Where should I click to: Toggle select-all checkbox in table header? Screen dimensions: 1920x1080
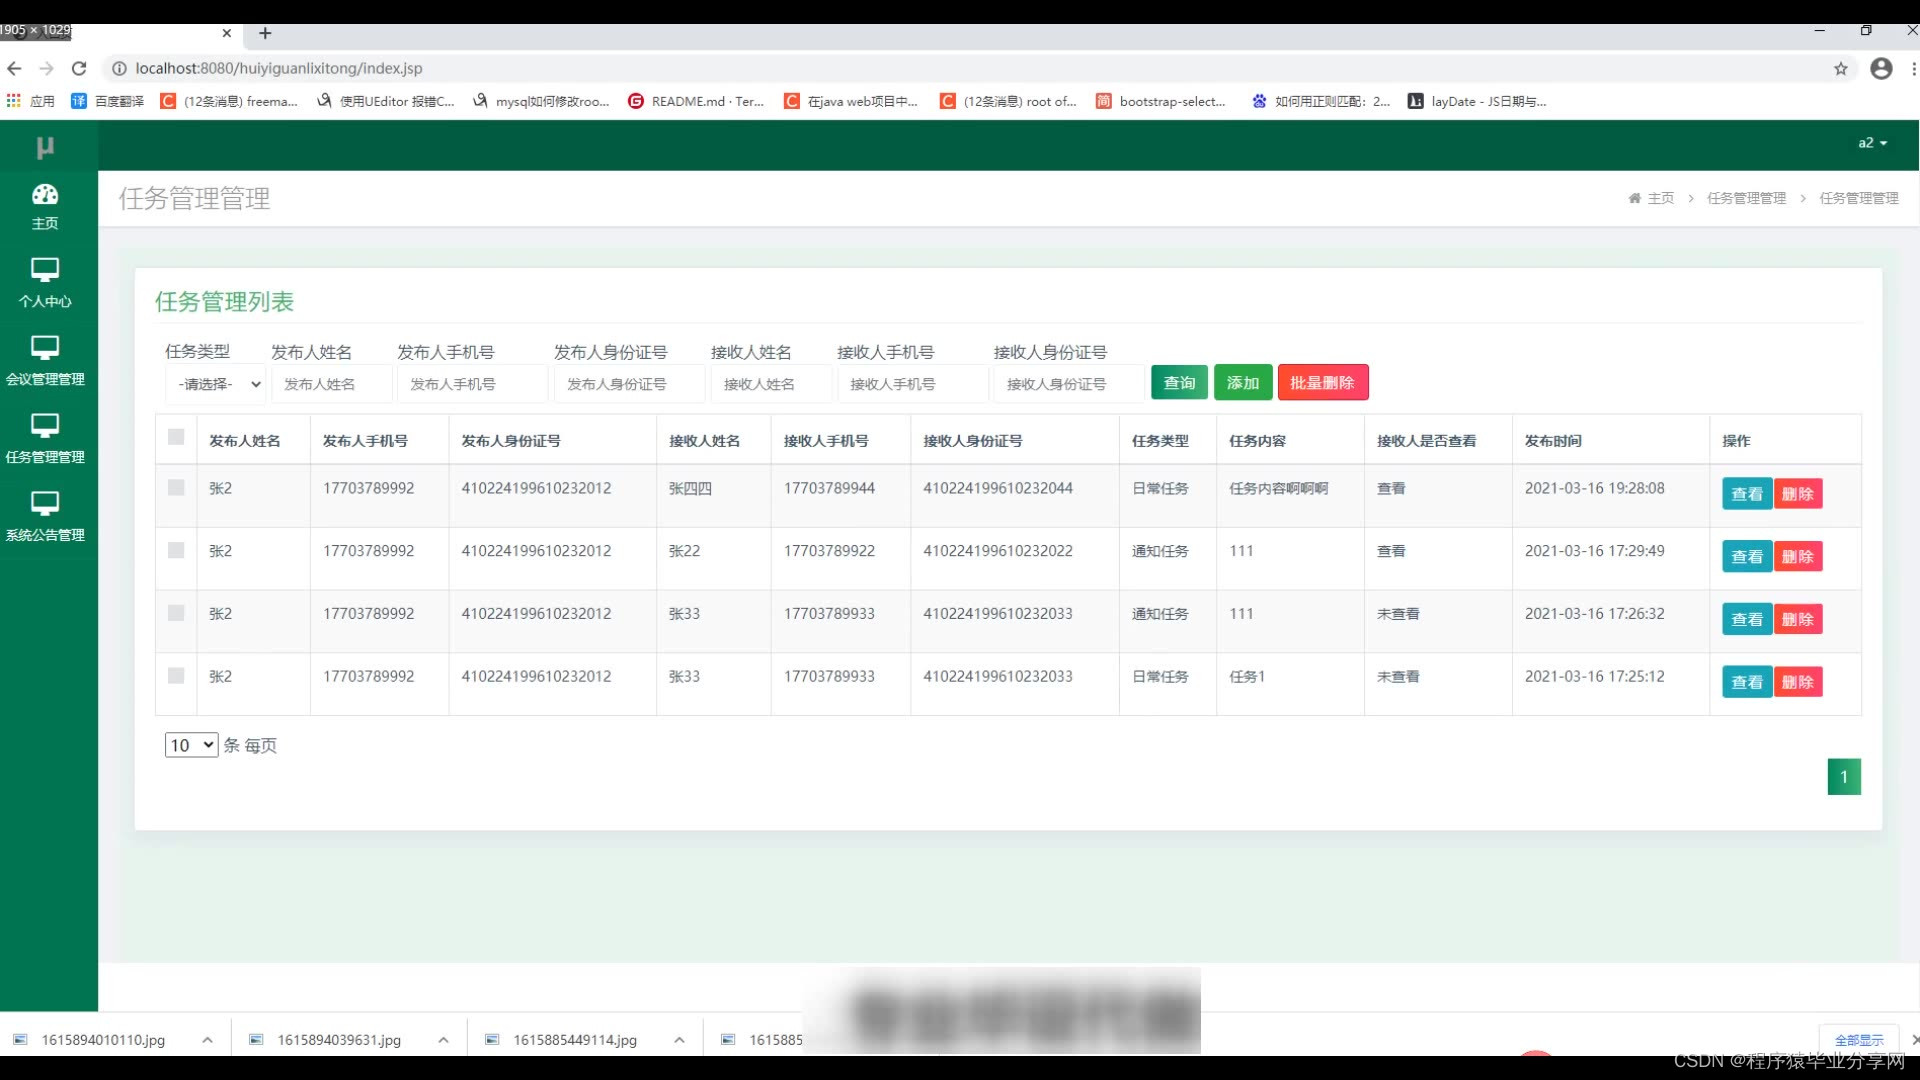coord(176,437)
